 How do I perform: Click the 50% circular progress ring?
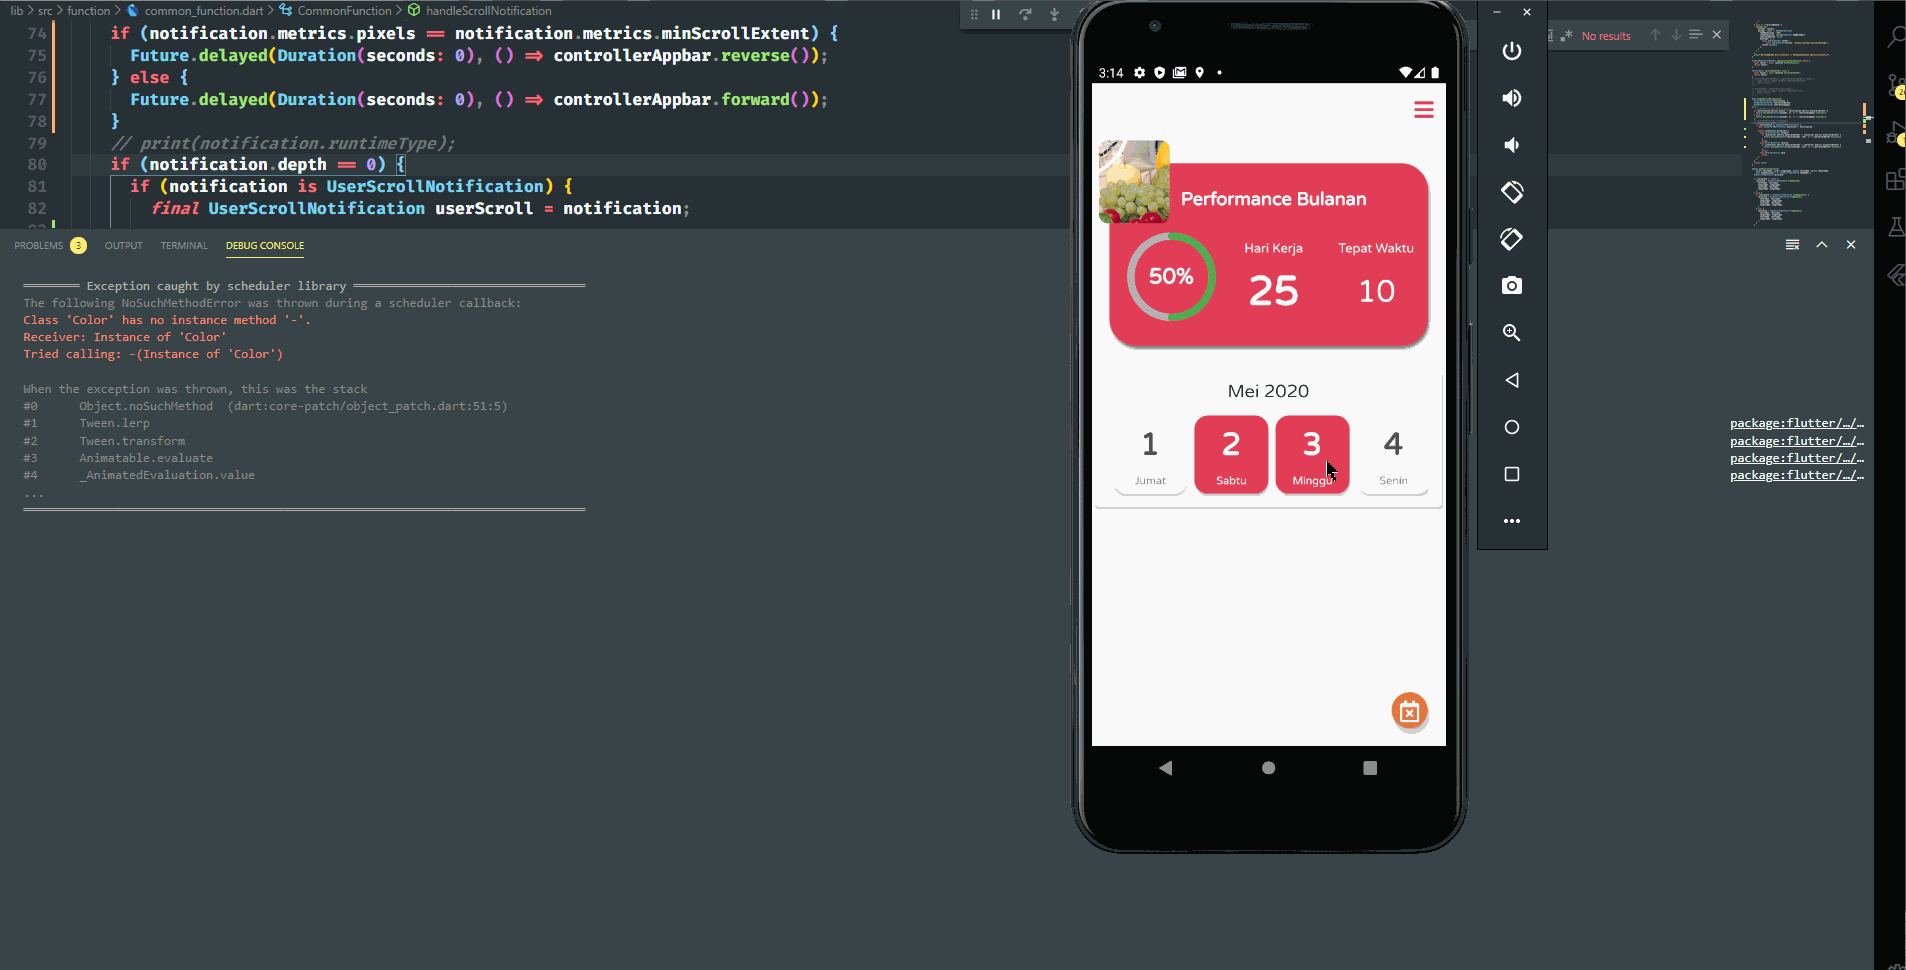1171,277
